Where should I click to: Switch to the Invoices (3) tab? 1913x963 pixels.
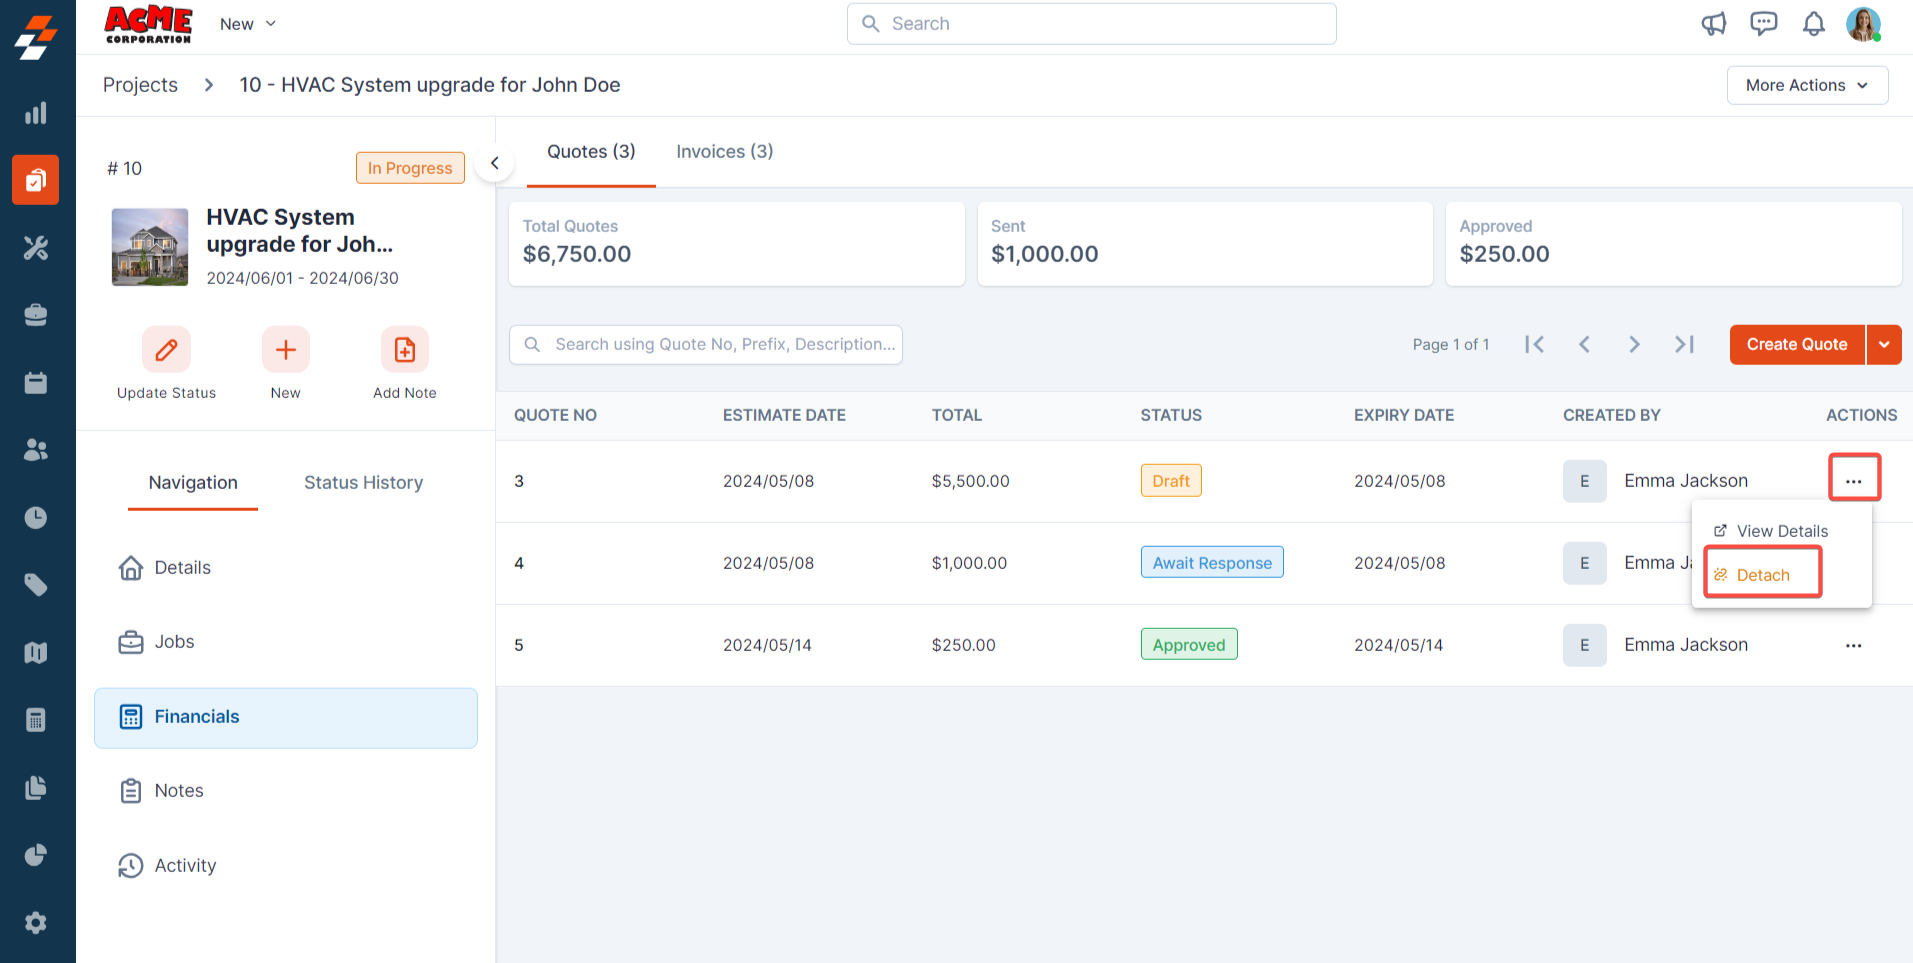point(724,152)
